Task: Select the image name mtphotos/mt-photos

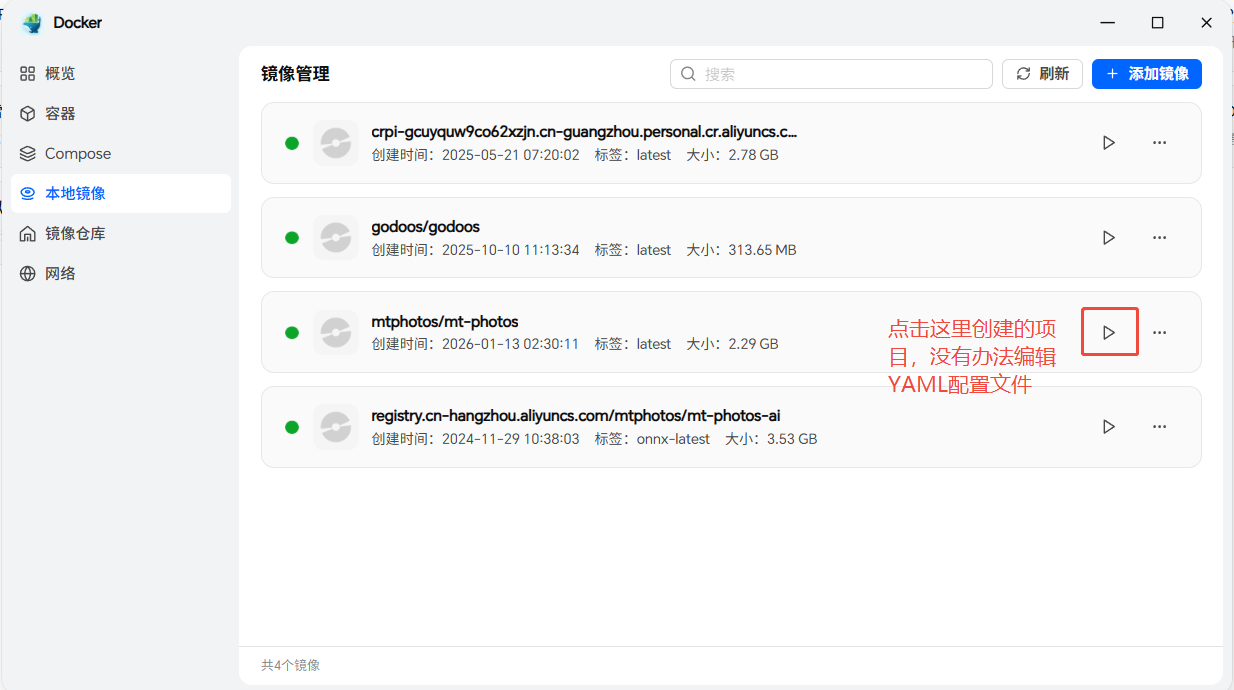Action: (445, 322)
